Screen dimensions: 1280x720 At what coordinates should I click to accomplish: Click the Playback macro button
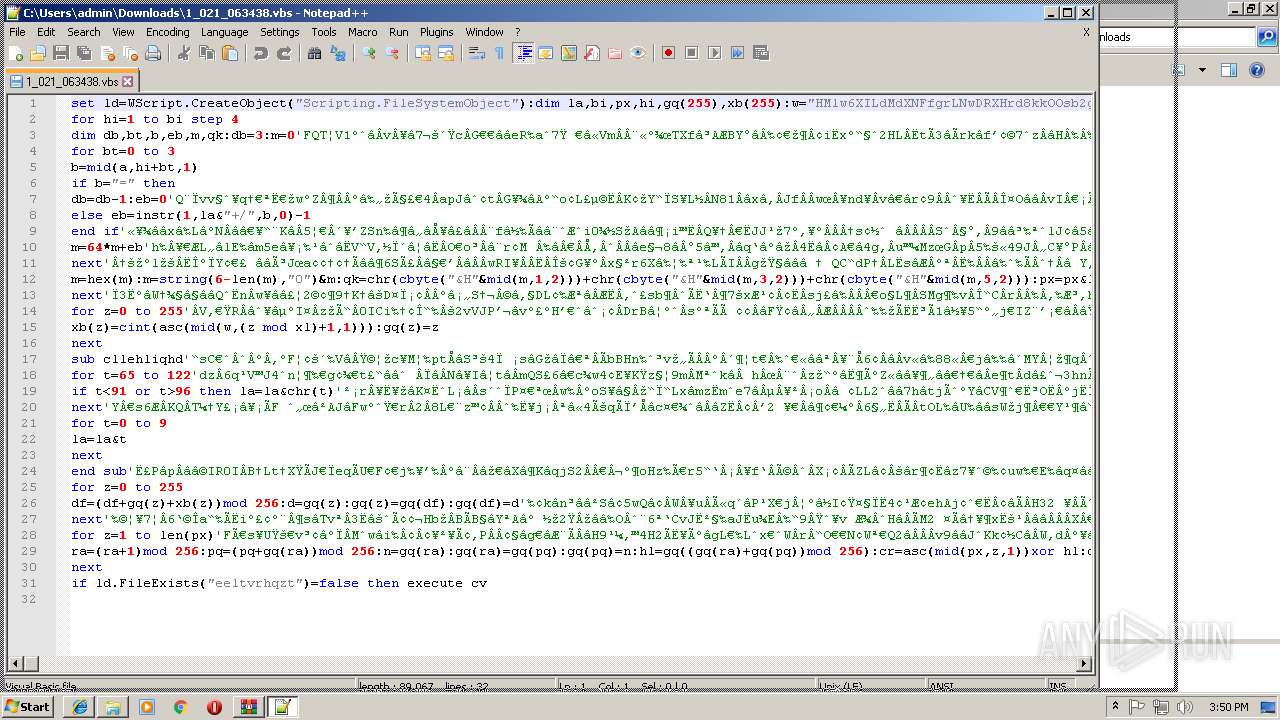(x=714, y=53)
